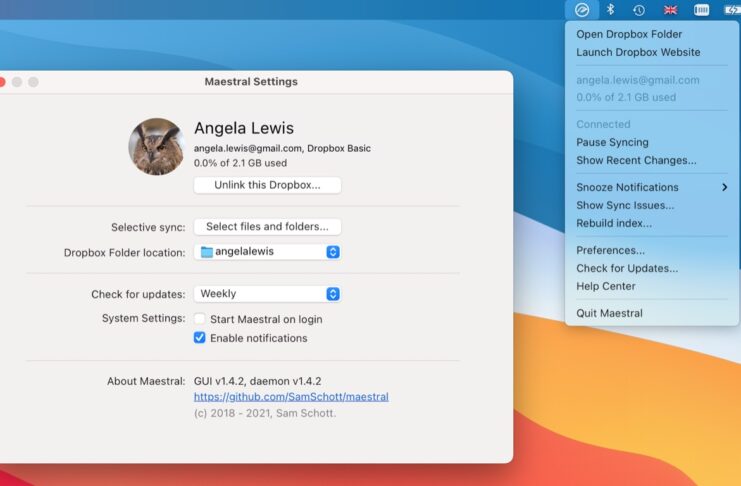Expand Snooze Notifications submenu arrow
741x486 pixels.
pyautogui.click(x=724, y=187)
